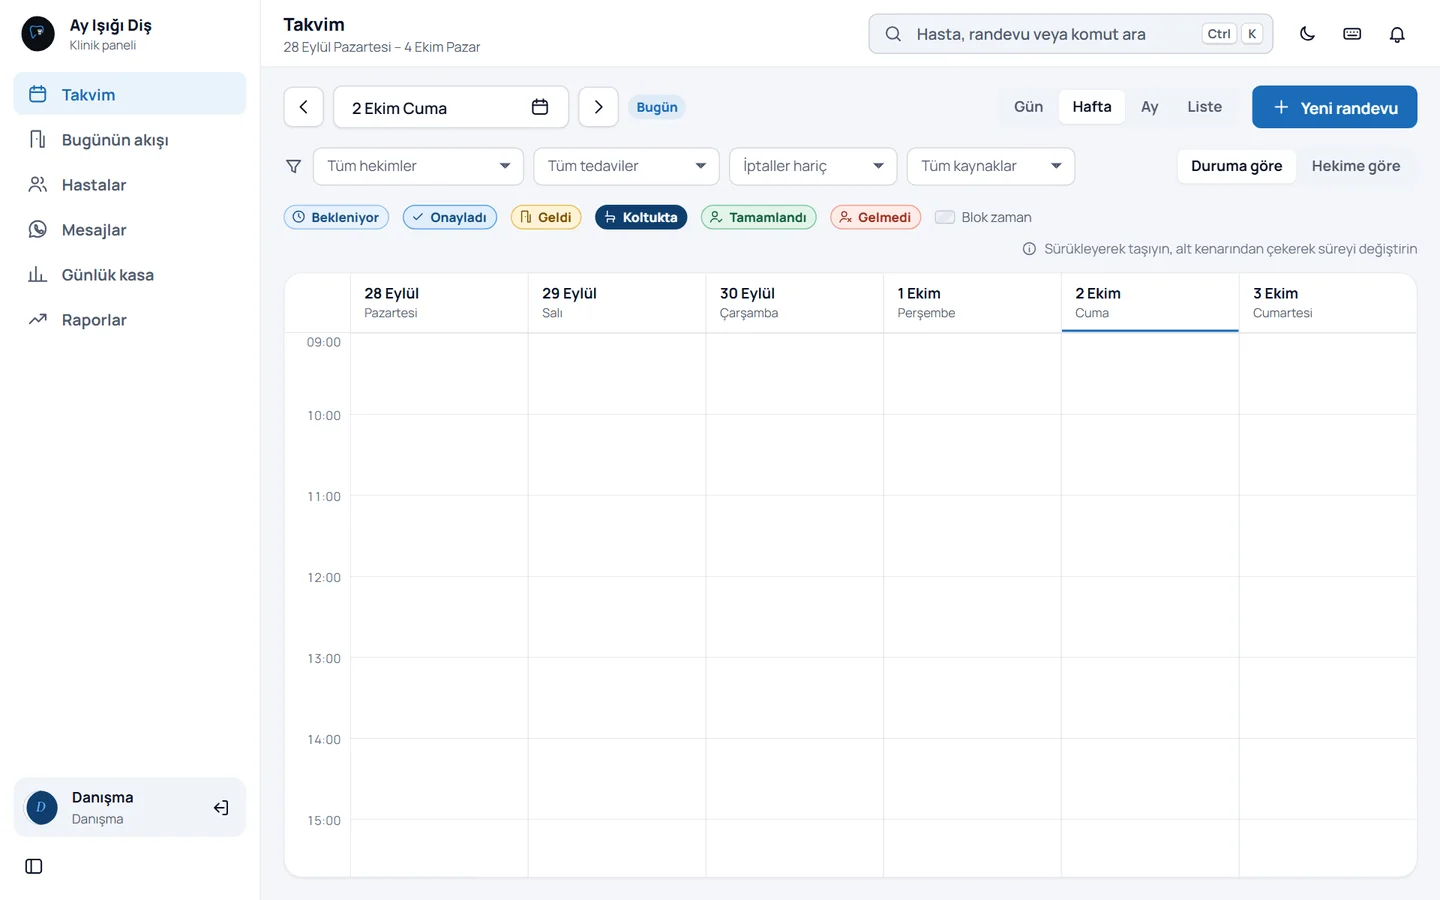Switch to the Ay view
The image size is (1440, 900).
coord(1150,107)
